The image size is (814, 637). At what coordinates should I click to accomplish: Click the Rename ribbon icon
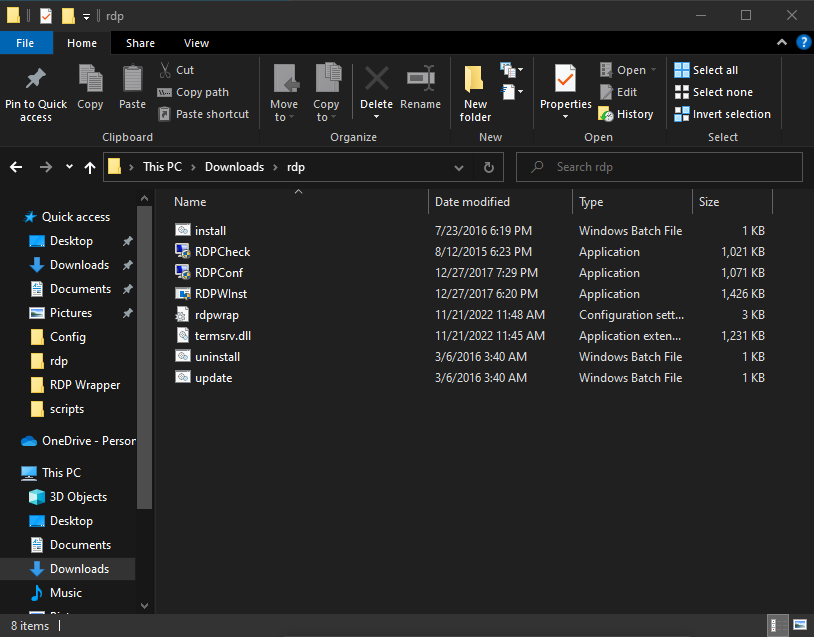coord(420,78)
